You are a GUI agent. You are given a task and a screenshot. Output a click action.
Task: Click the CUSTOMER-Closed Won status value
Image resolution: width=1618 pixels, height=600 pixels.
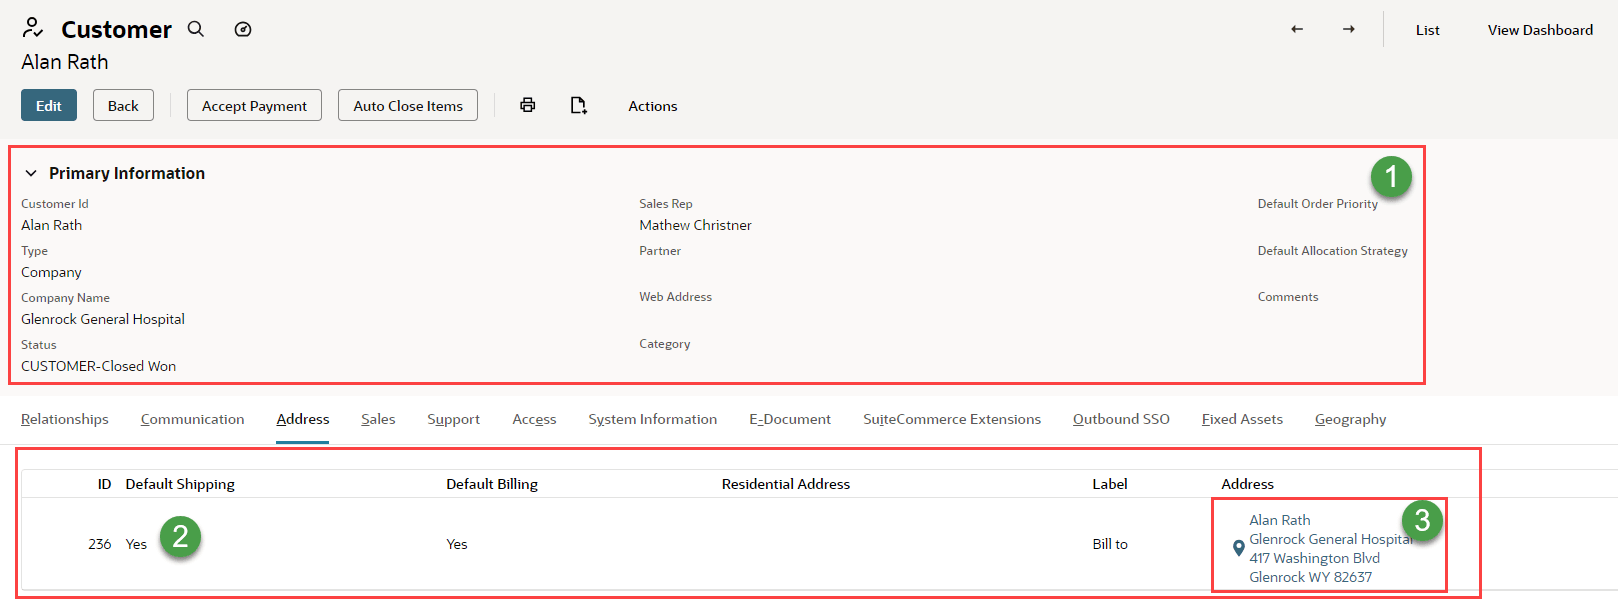[x=98, y=366]
